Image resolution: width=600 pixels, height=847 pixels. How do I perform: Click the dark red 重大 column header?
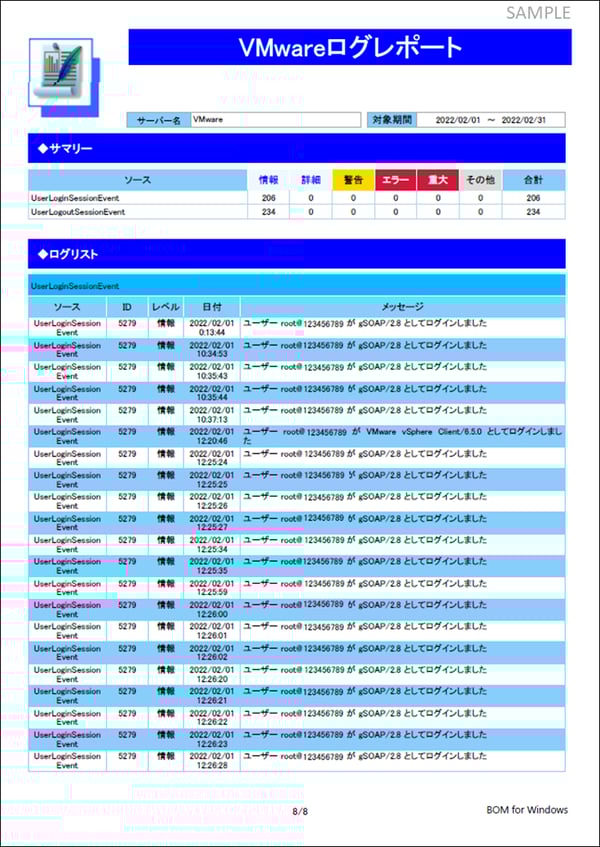(437, 180)
